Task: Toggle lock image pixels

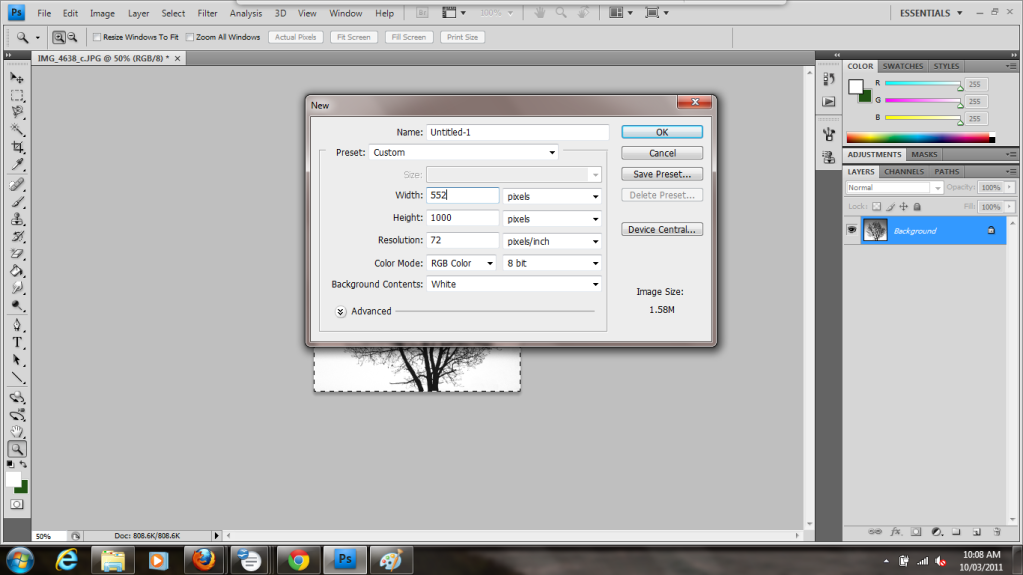Action: 890,207
